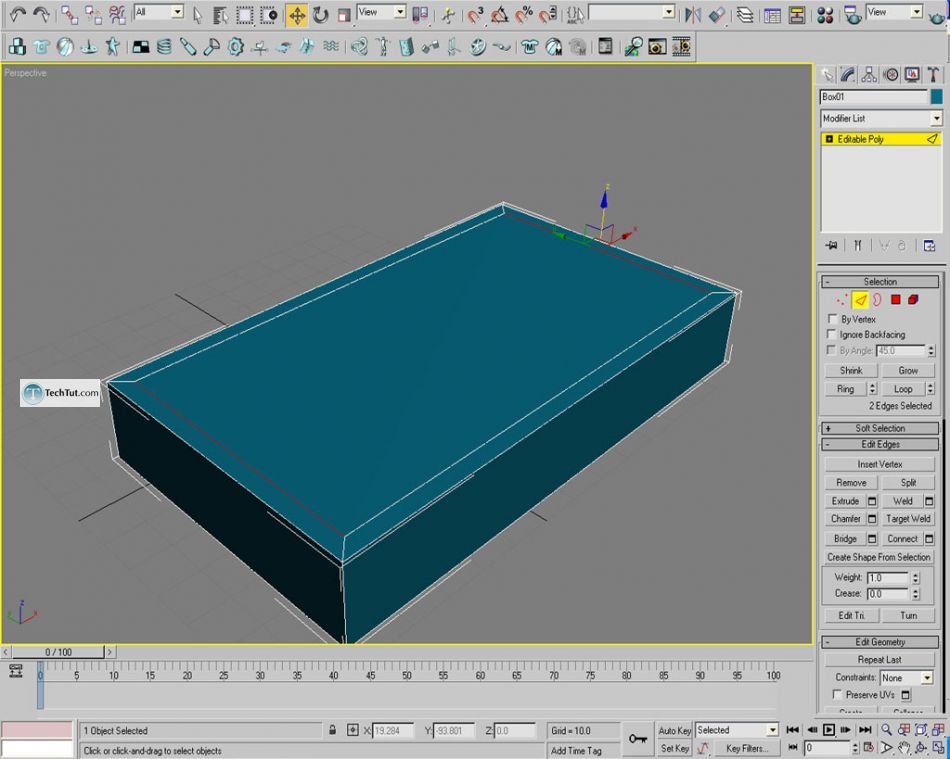Click the Chamfer button

pyautogui.click(x=846, y=519)
